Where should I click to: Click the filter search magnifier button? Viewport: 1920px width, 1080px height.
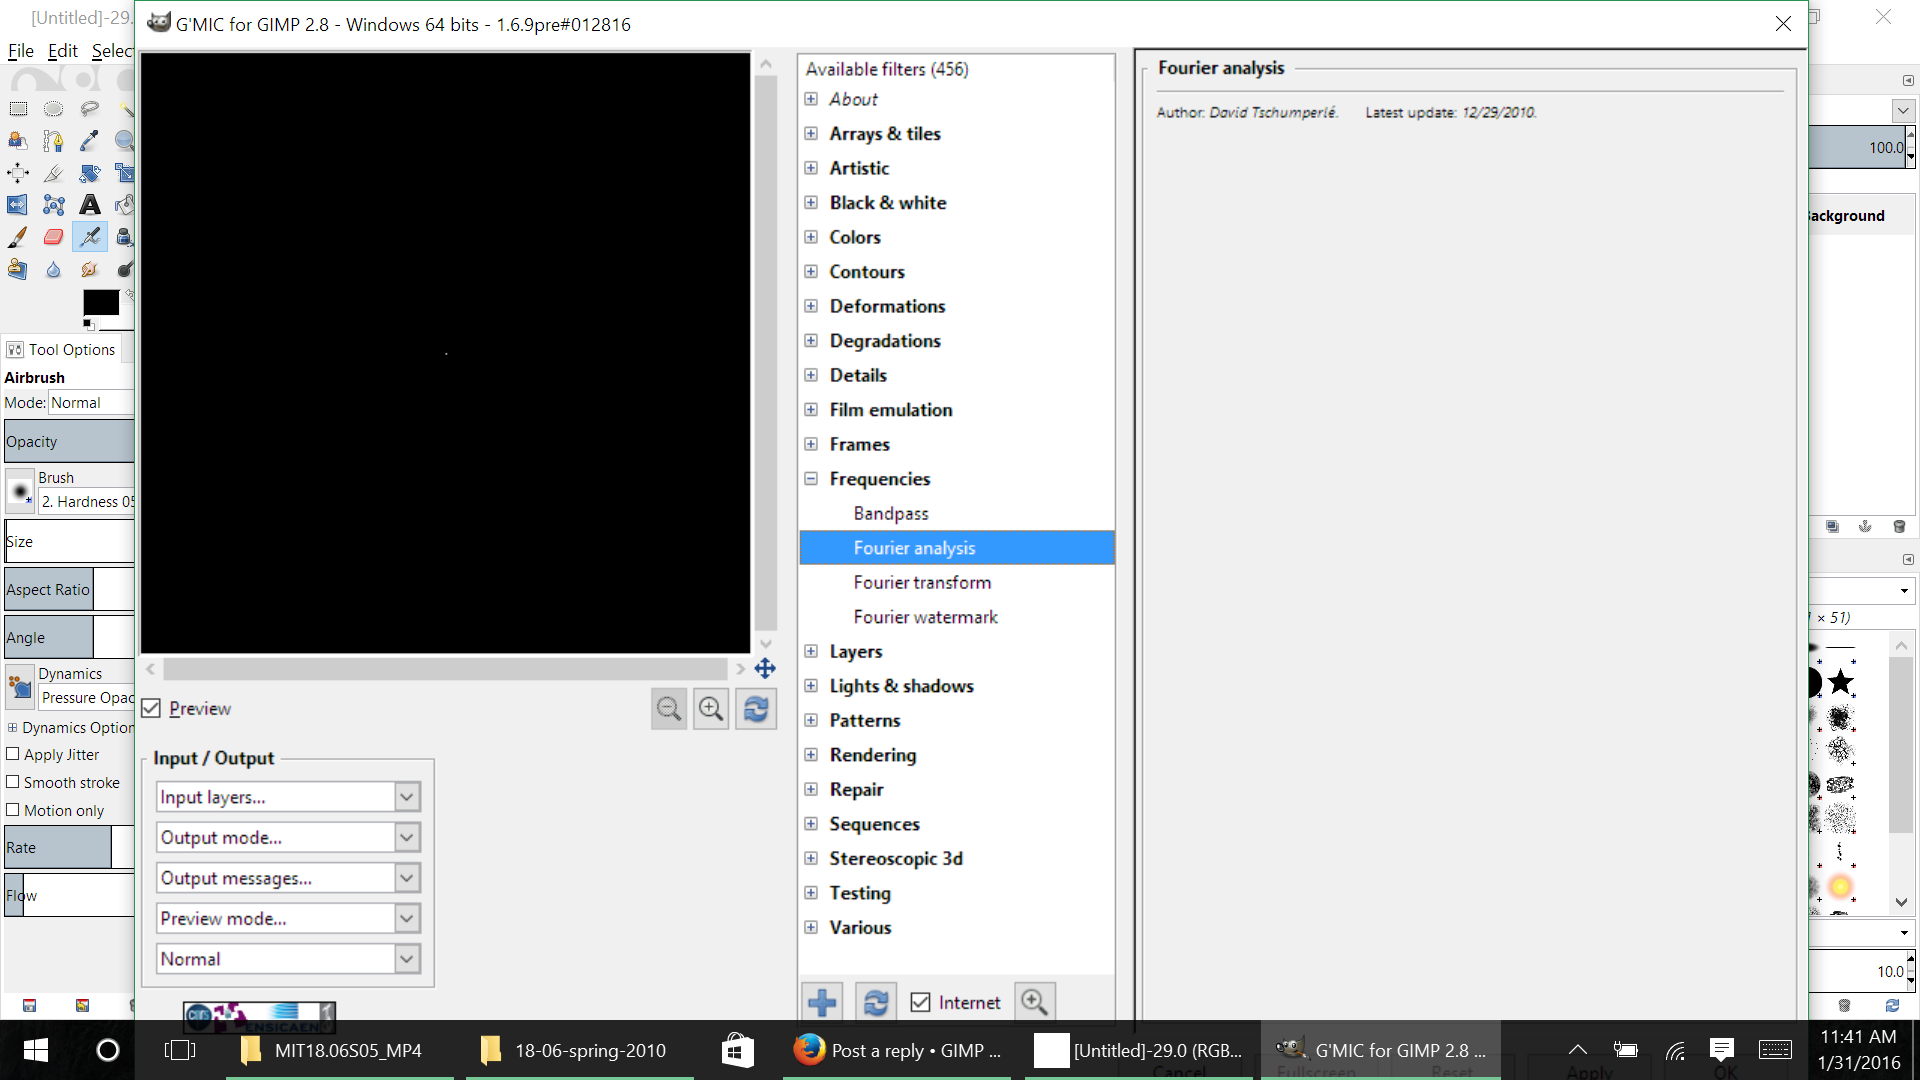click(x=1035, y=1002)
